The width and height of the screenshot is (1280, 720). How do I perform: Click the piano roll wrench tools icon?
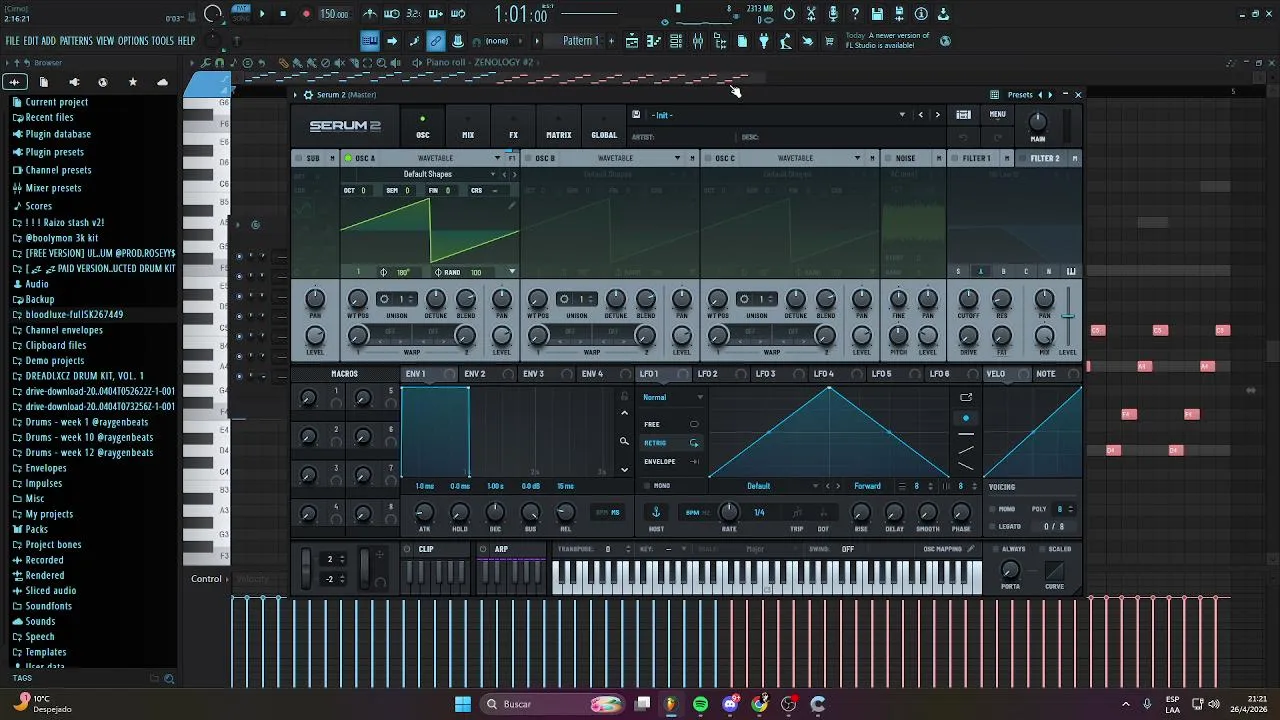[205, 63]
